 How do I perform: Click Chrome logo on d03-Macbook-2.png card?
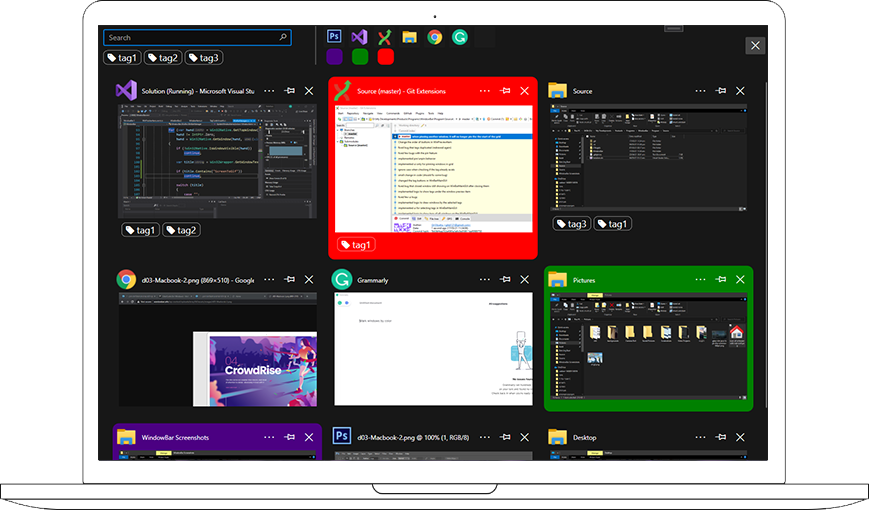(126, 279)
